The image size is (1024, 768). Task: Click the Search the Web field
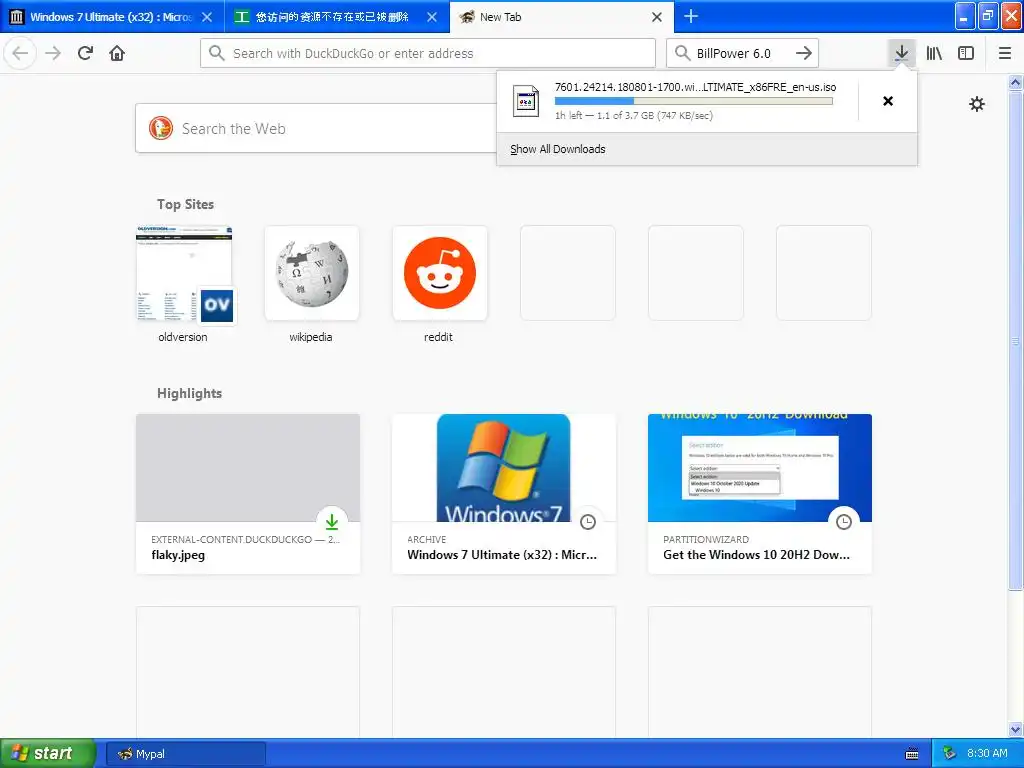(315, 128)
